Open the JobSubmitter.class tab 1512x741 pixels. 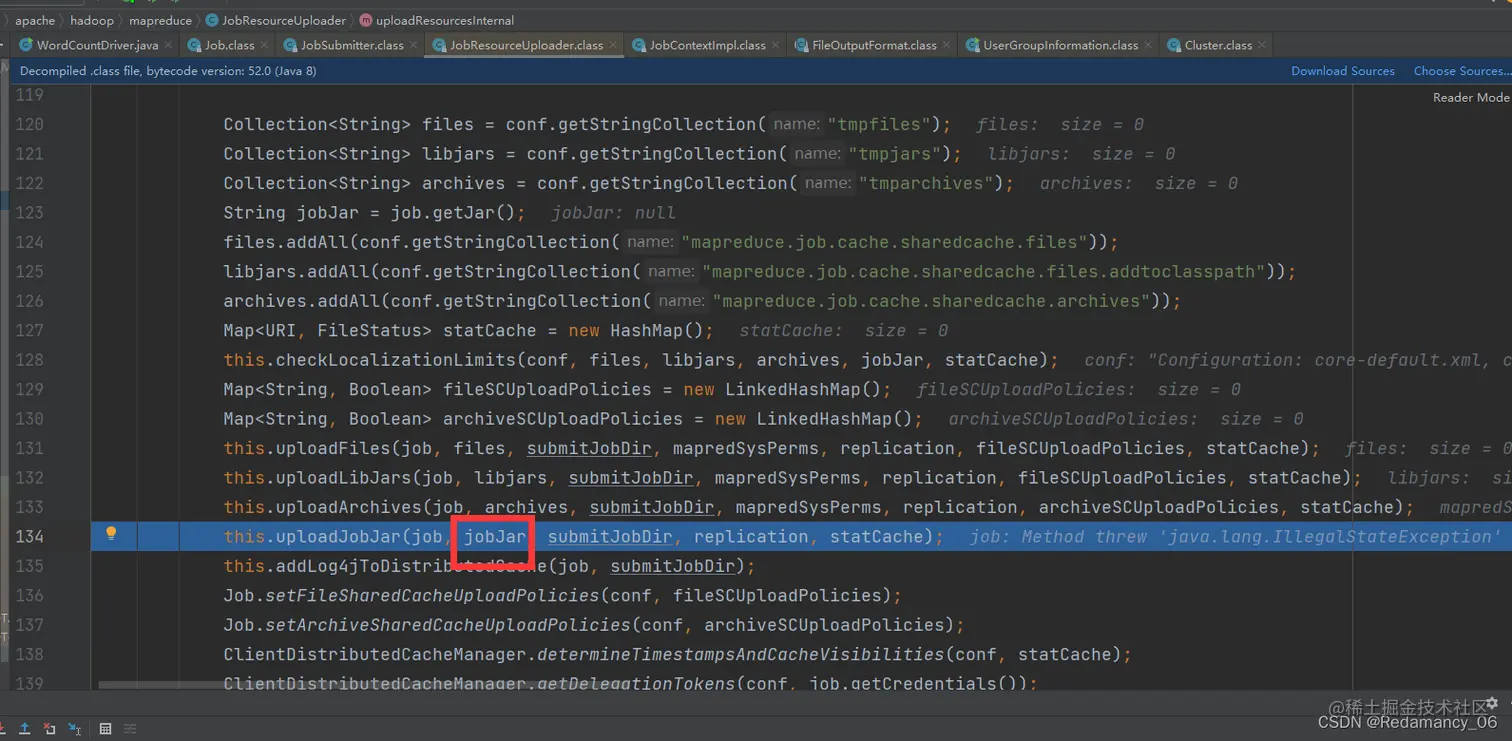352,45
